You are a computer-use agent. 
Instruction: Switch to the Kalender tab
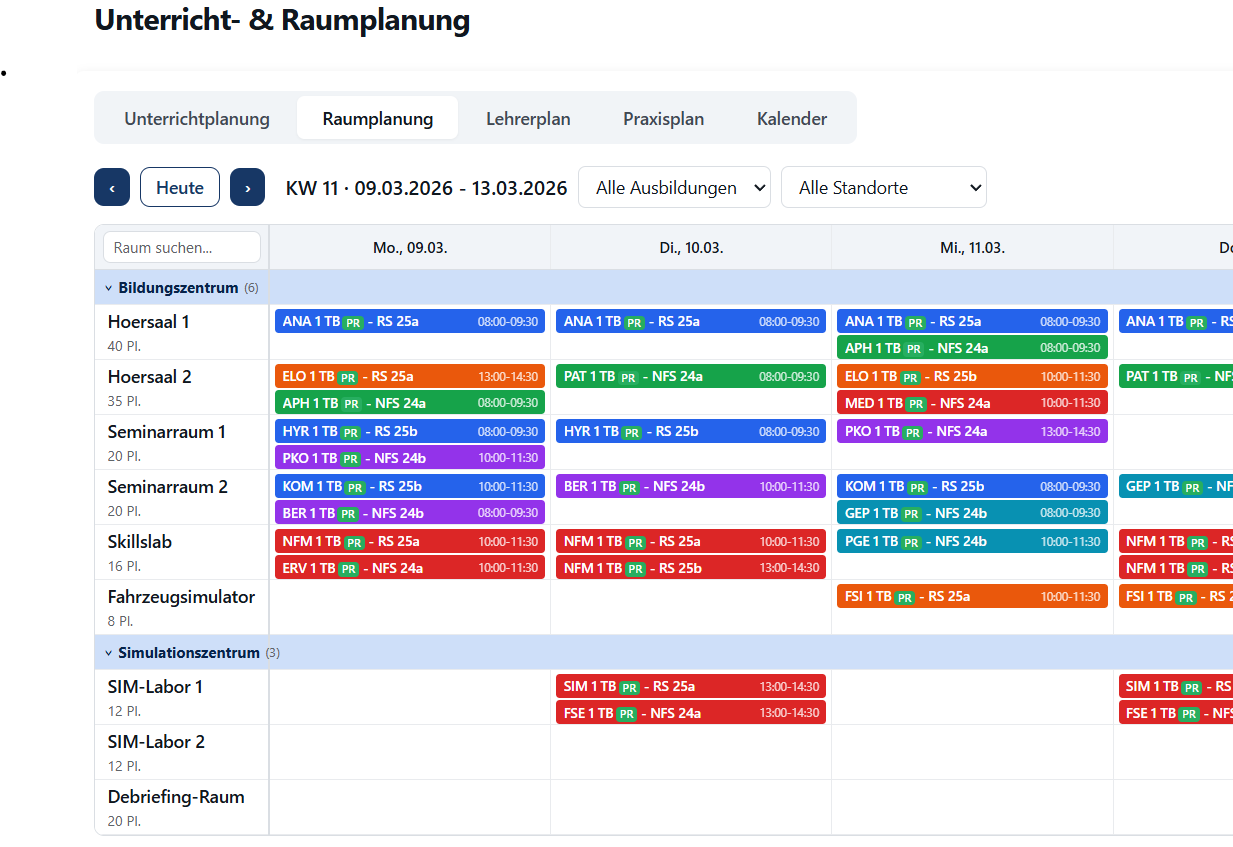coord(792,119)
